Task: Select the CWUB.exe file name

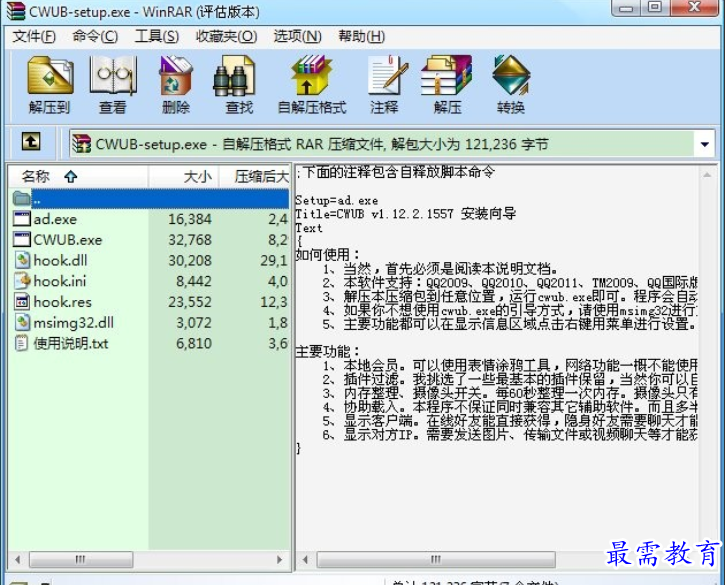Action: 68,240
